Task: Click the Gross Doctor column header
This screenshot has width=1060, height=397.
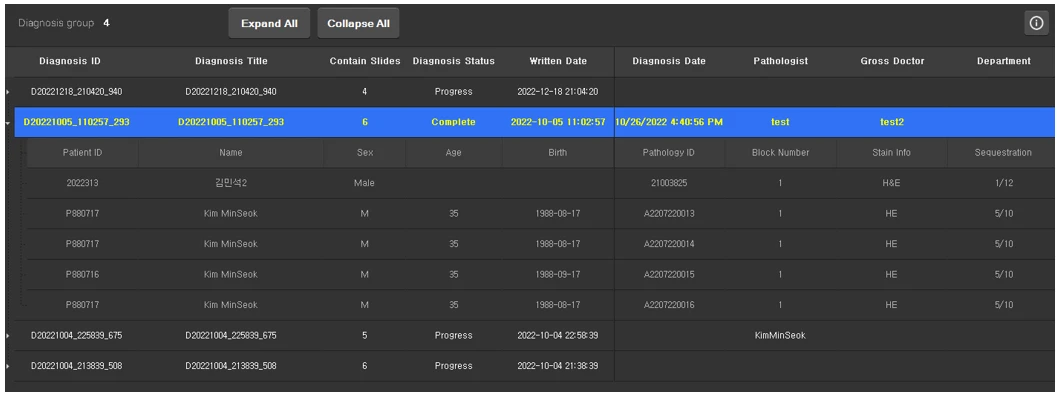Action: coord(892,61)
